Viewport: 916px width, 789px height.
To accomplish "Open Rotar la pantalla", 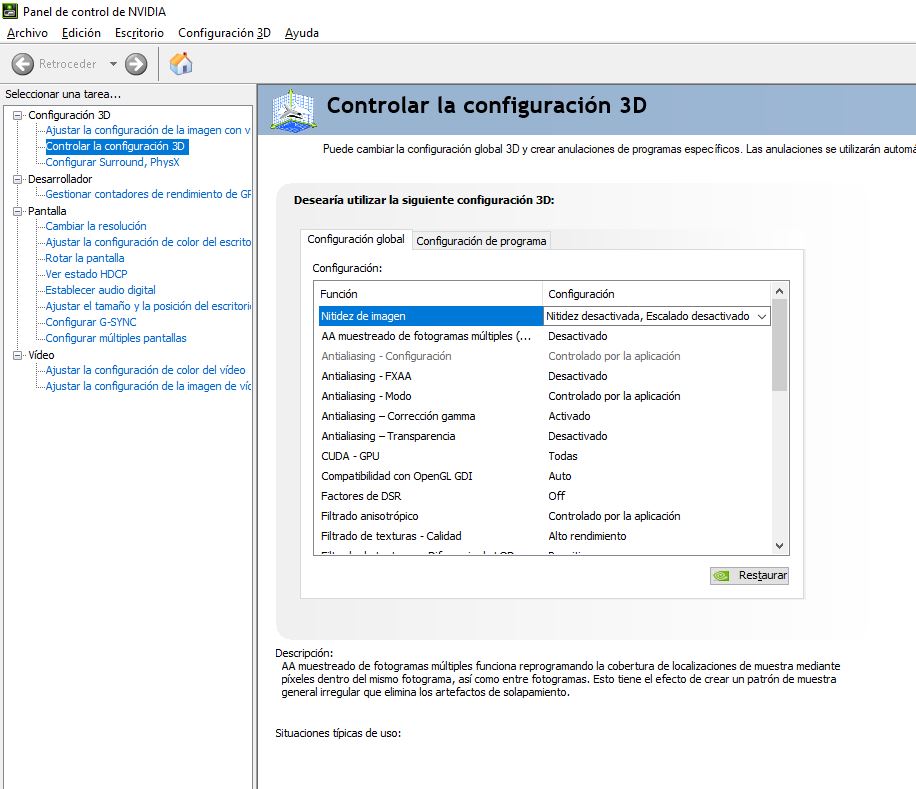I will pyautogui.click(x=85, y=258).
